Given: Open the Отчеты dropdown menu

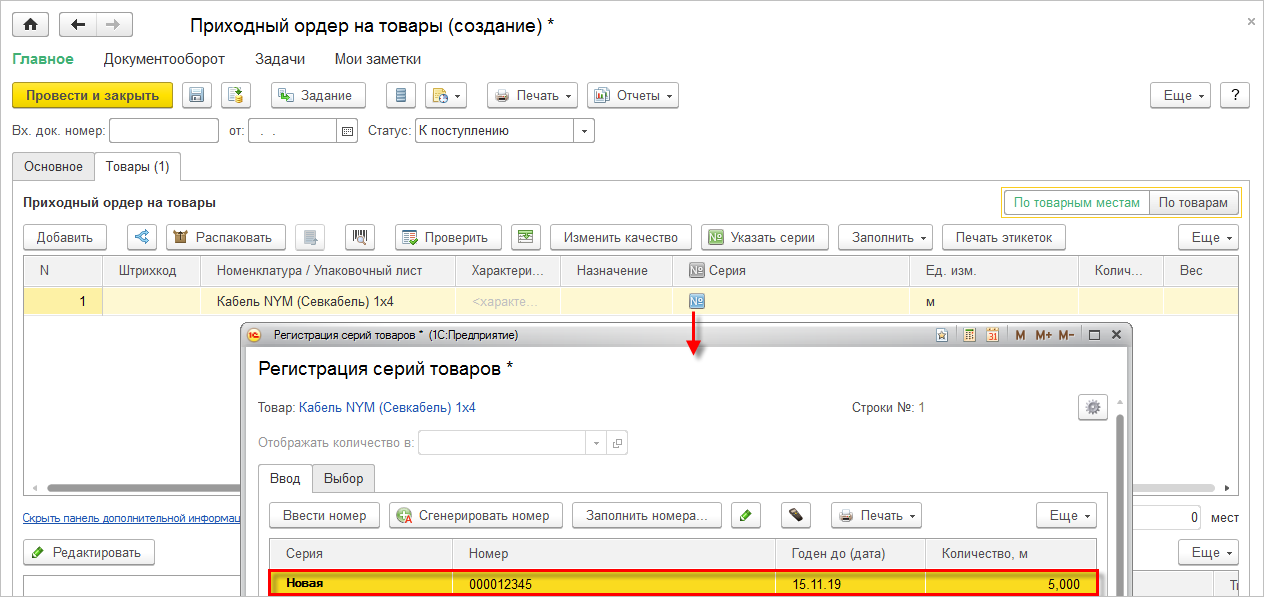Looking at the screenshot, I should (x=632, y=95).
